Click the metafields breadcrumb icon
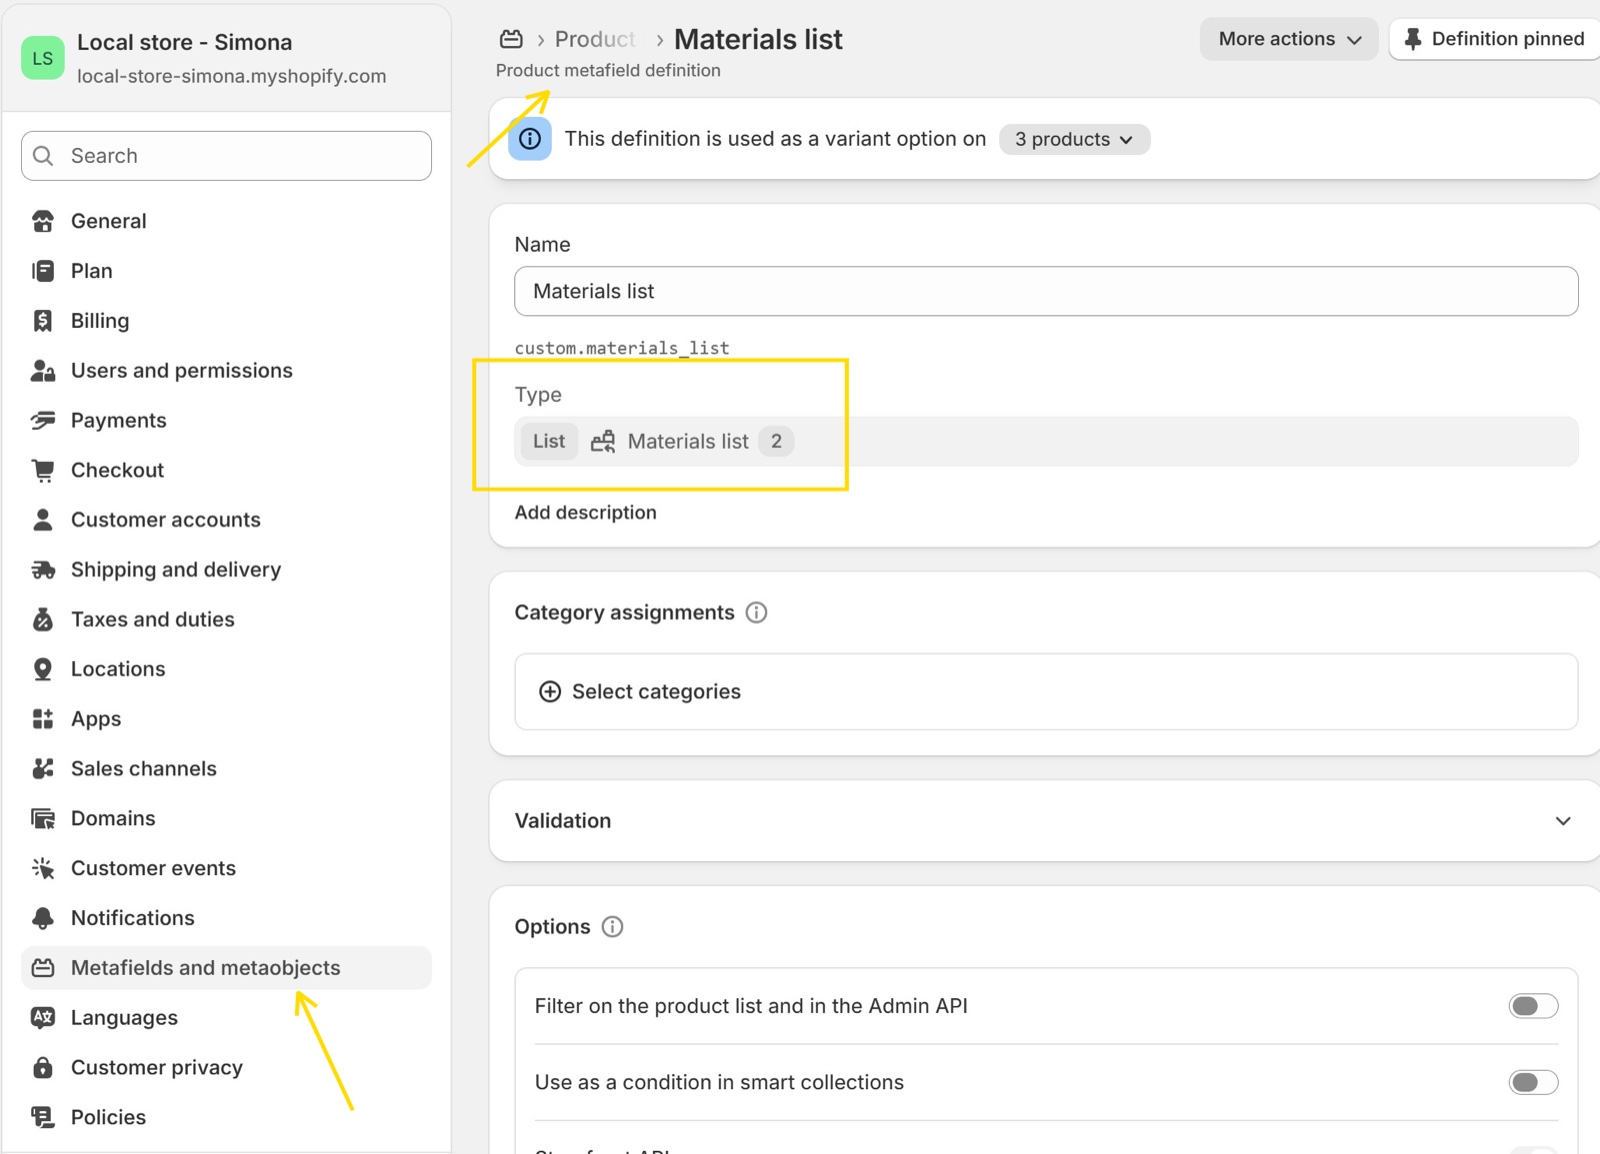The height and width of the screenshot is (1154, 1600). coord(511,39)
